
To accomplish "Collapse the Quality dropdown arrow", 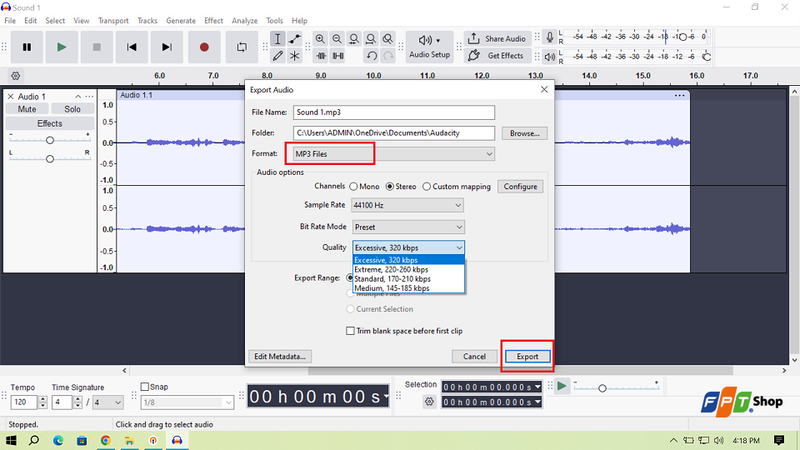I will [x=459, y=248].
